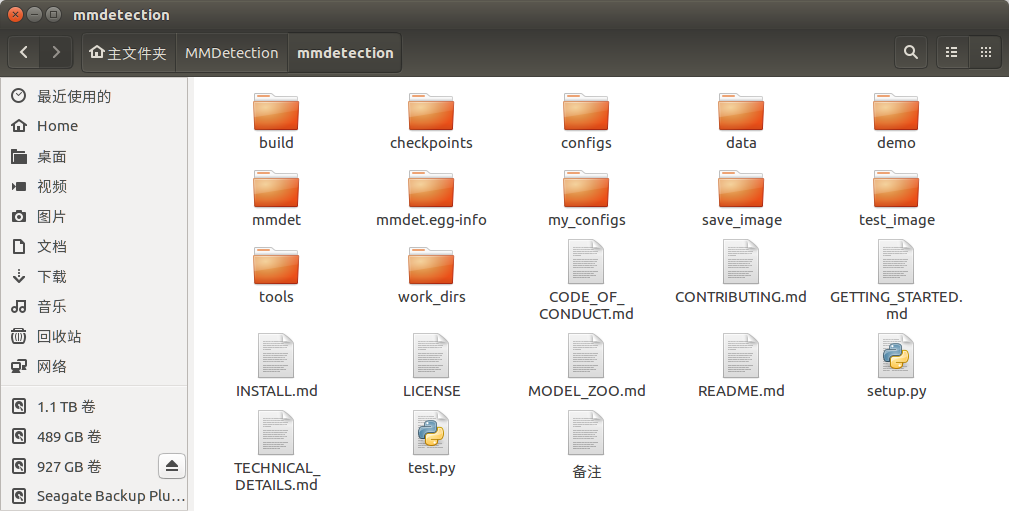Go forward in folder history
The image size is (1009, 511).
56,52
